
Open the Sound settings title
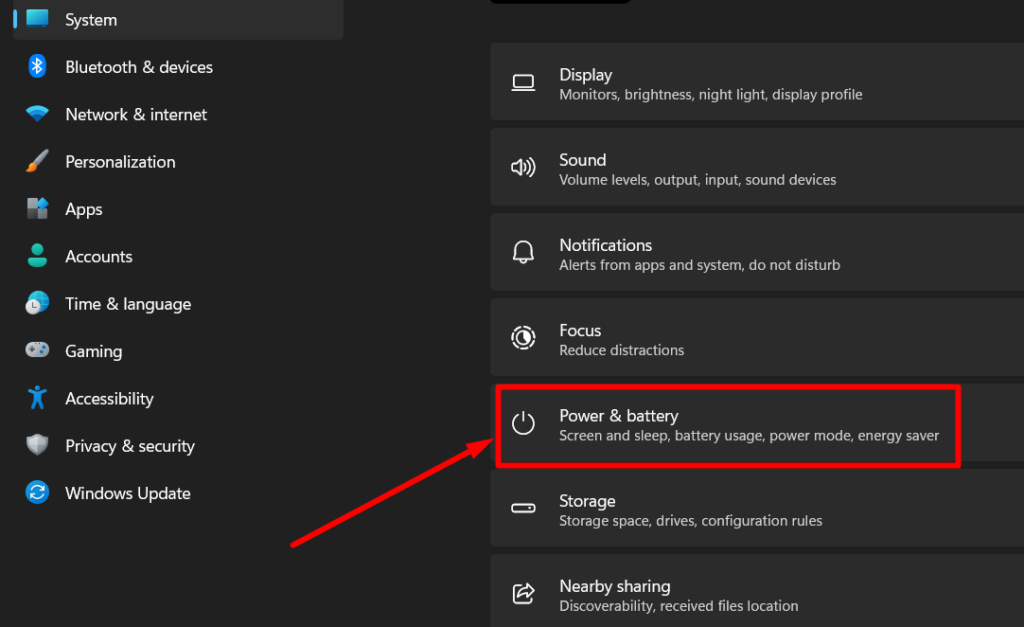[x=583, y=160]
